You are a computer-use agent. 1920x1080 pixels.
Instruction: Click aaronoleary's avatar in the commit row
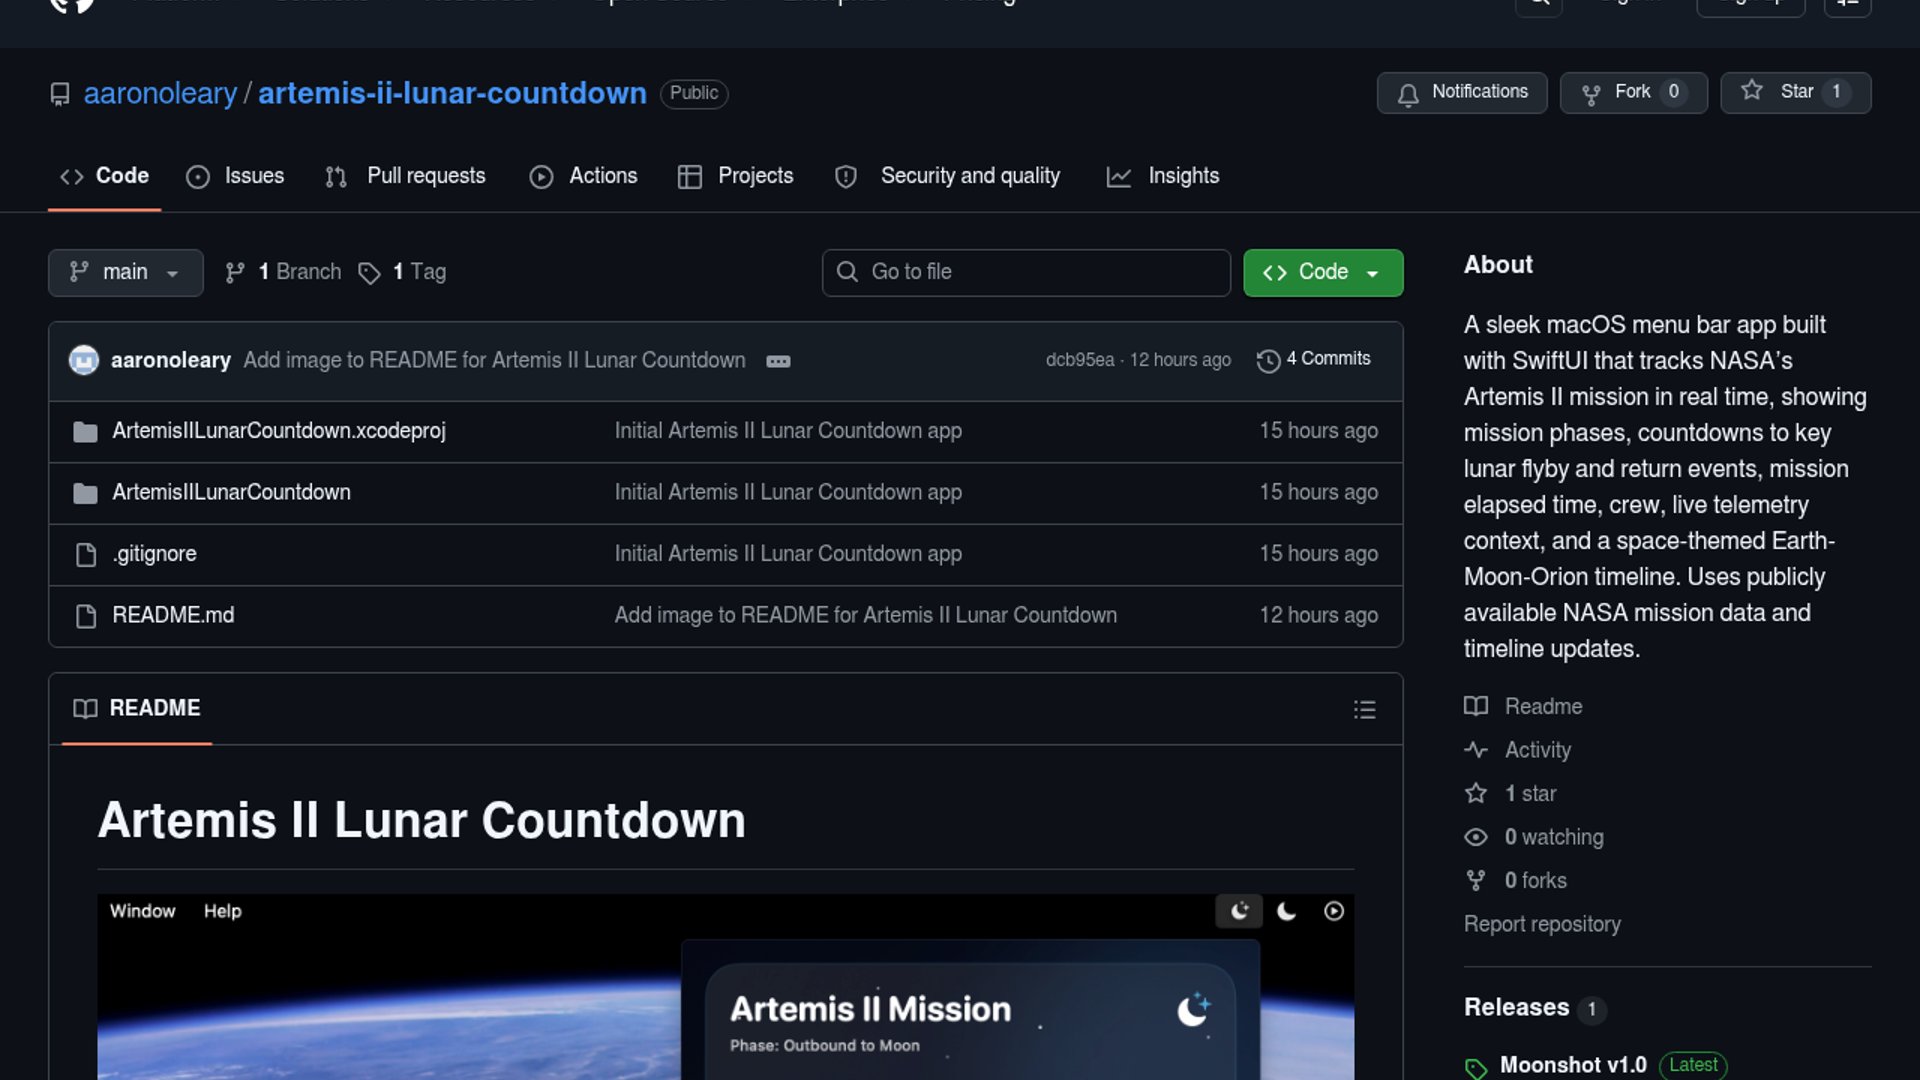(84, 360)
